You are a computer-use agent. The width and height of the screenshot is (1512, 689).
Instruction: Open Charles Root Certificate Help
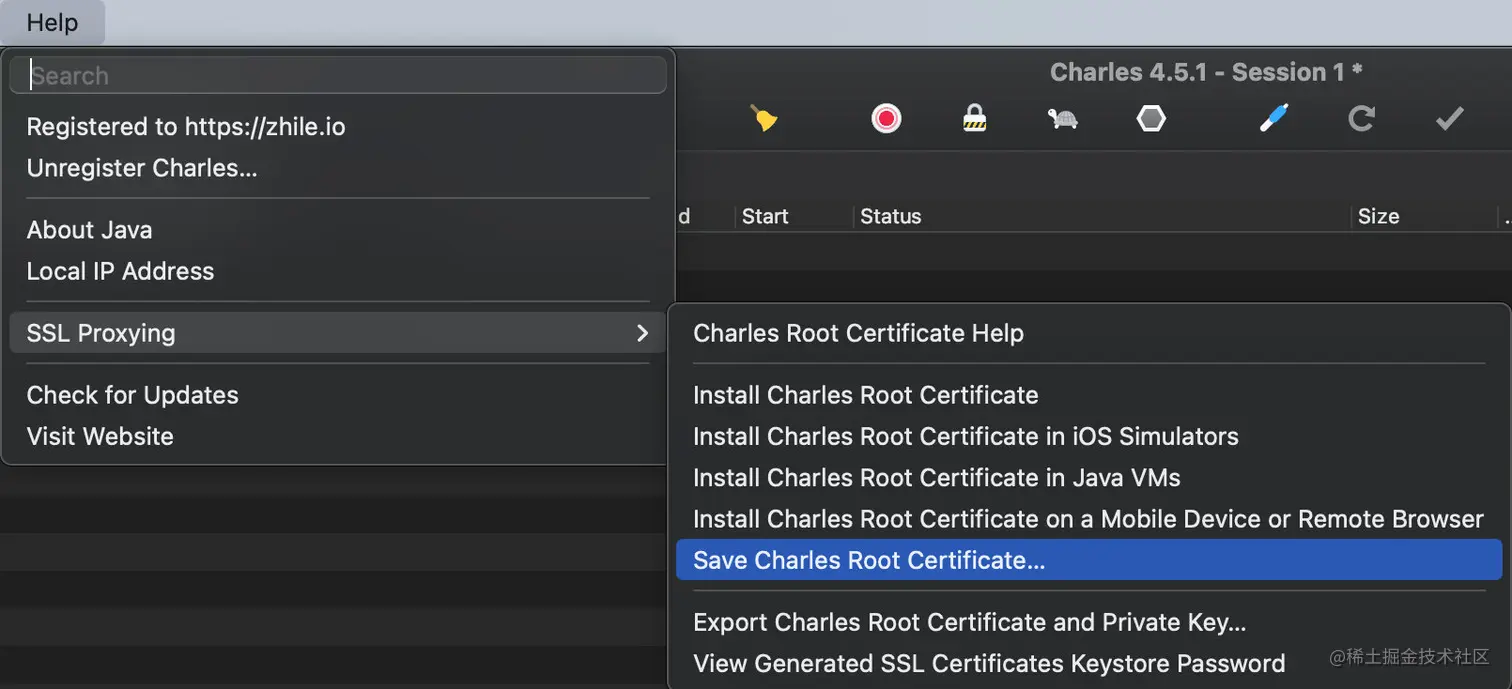[1089, 333]
